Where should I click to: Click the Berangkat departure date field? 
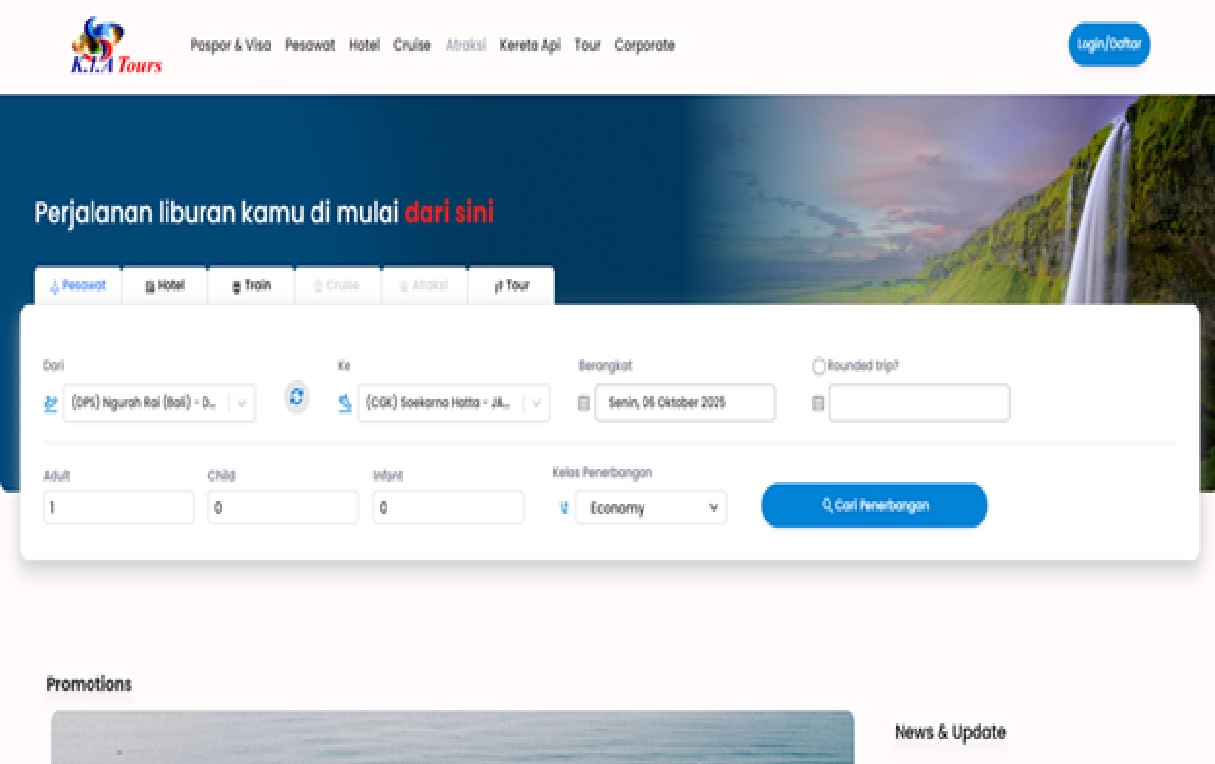tap(685, 403)
